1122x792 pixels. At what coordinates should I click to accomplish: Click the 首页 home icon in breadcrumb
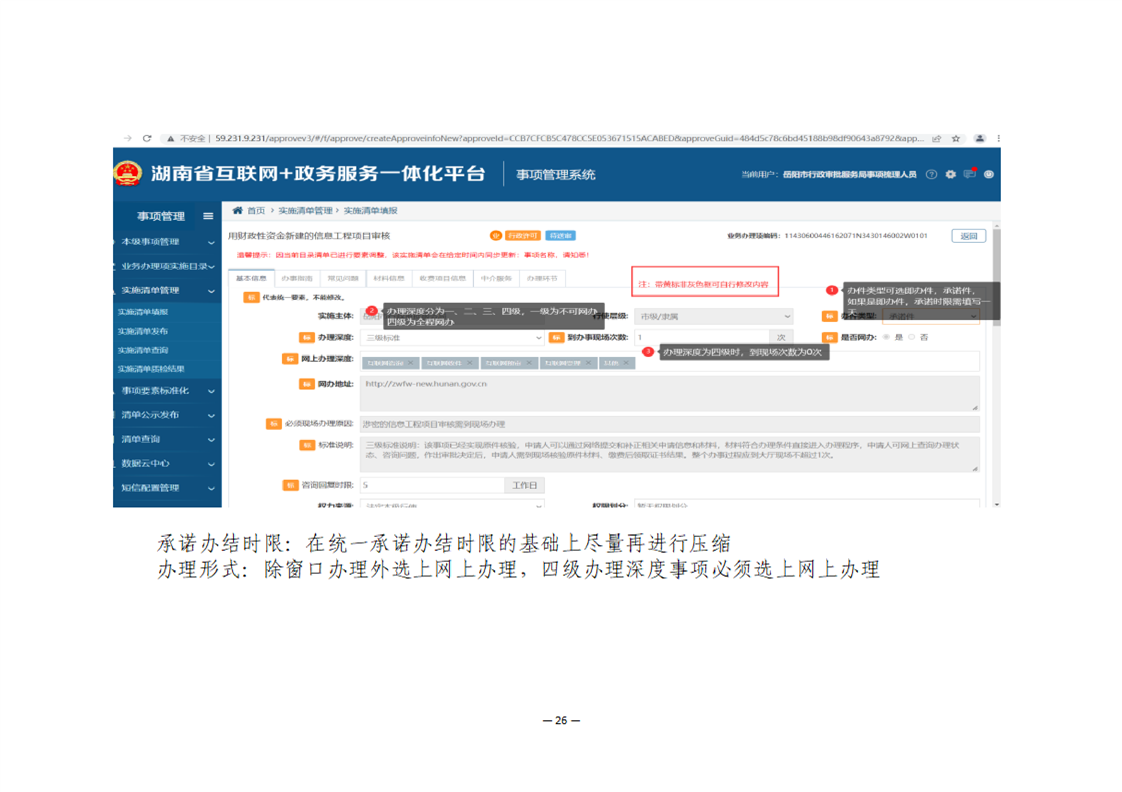pos(238,211)
